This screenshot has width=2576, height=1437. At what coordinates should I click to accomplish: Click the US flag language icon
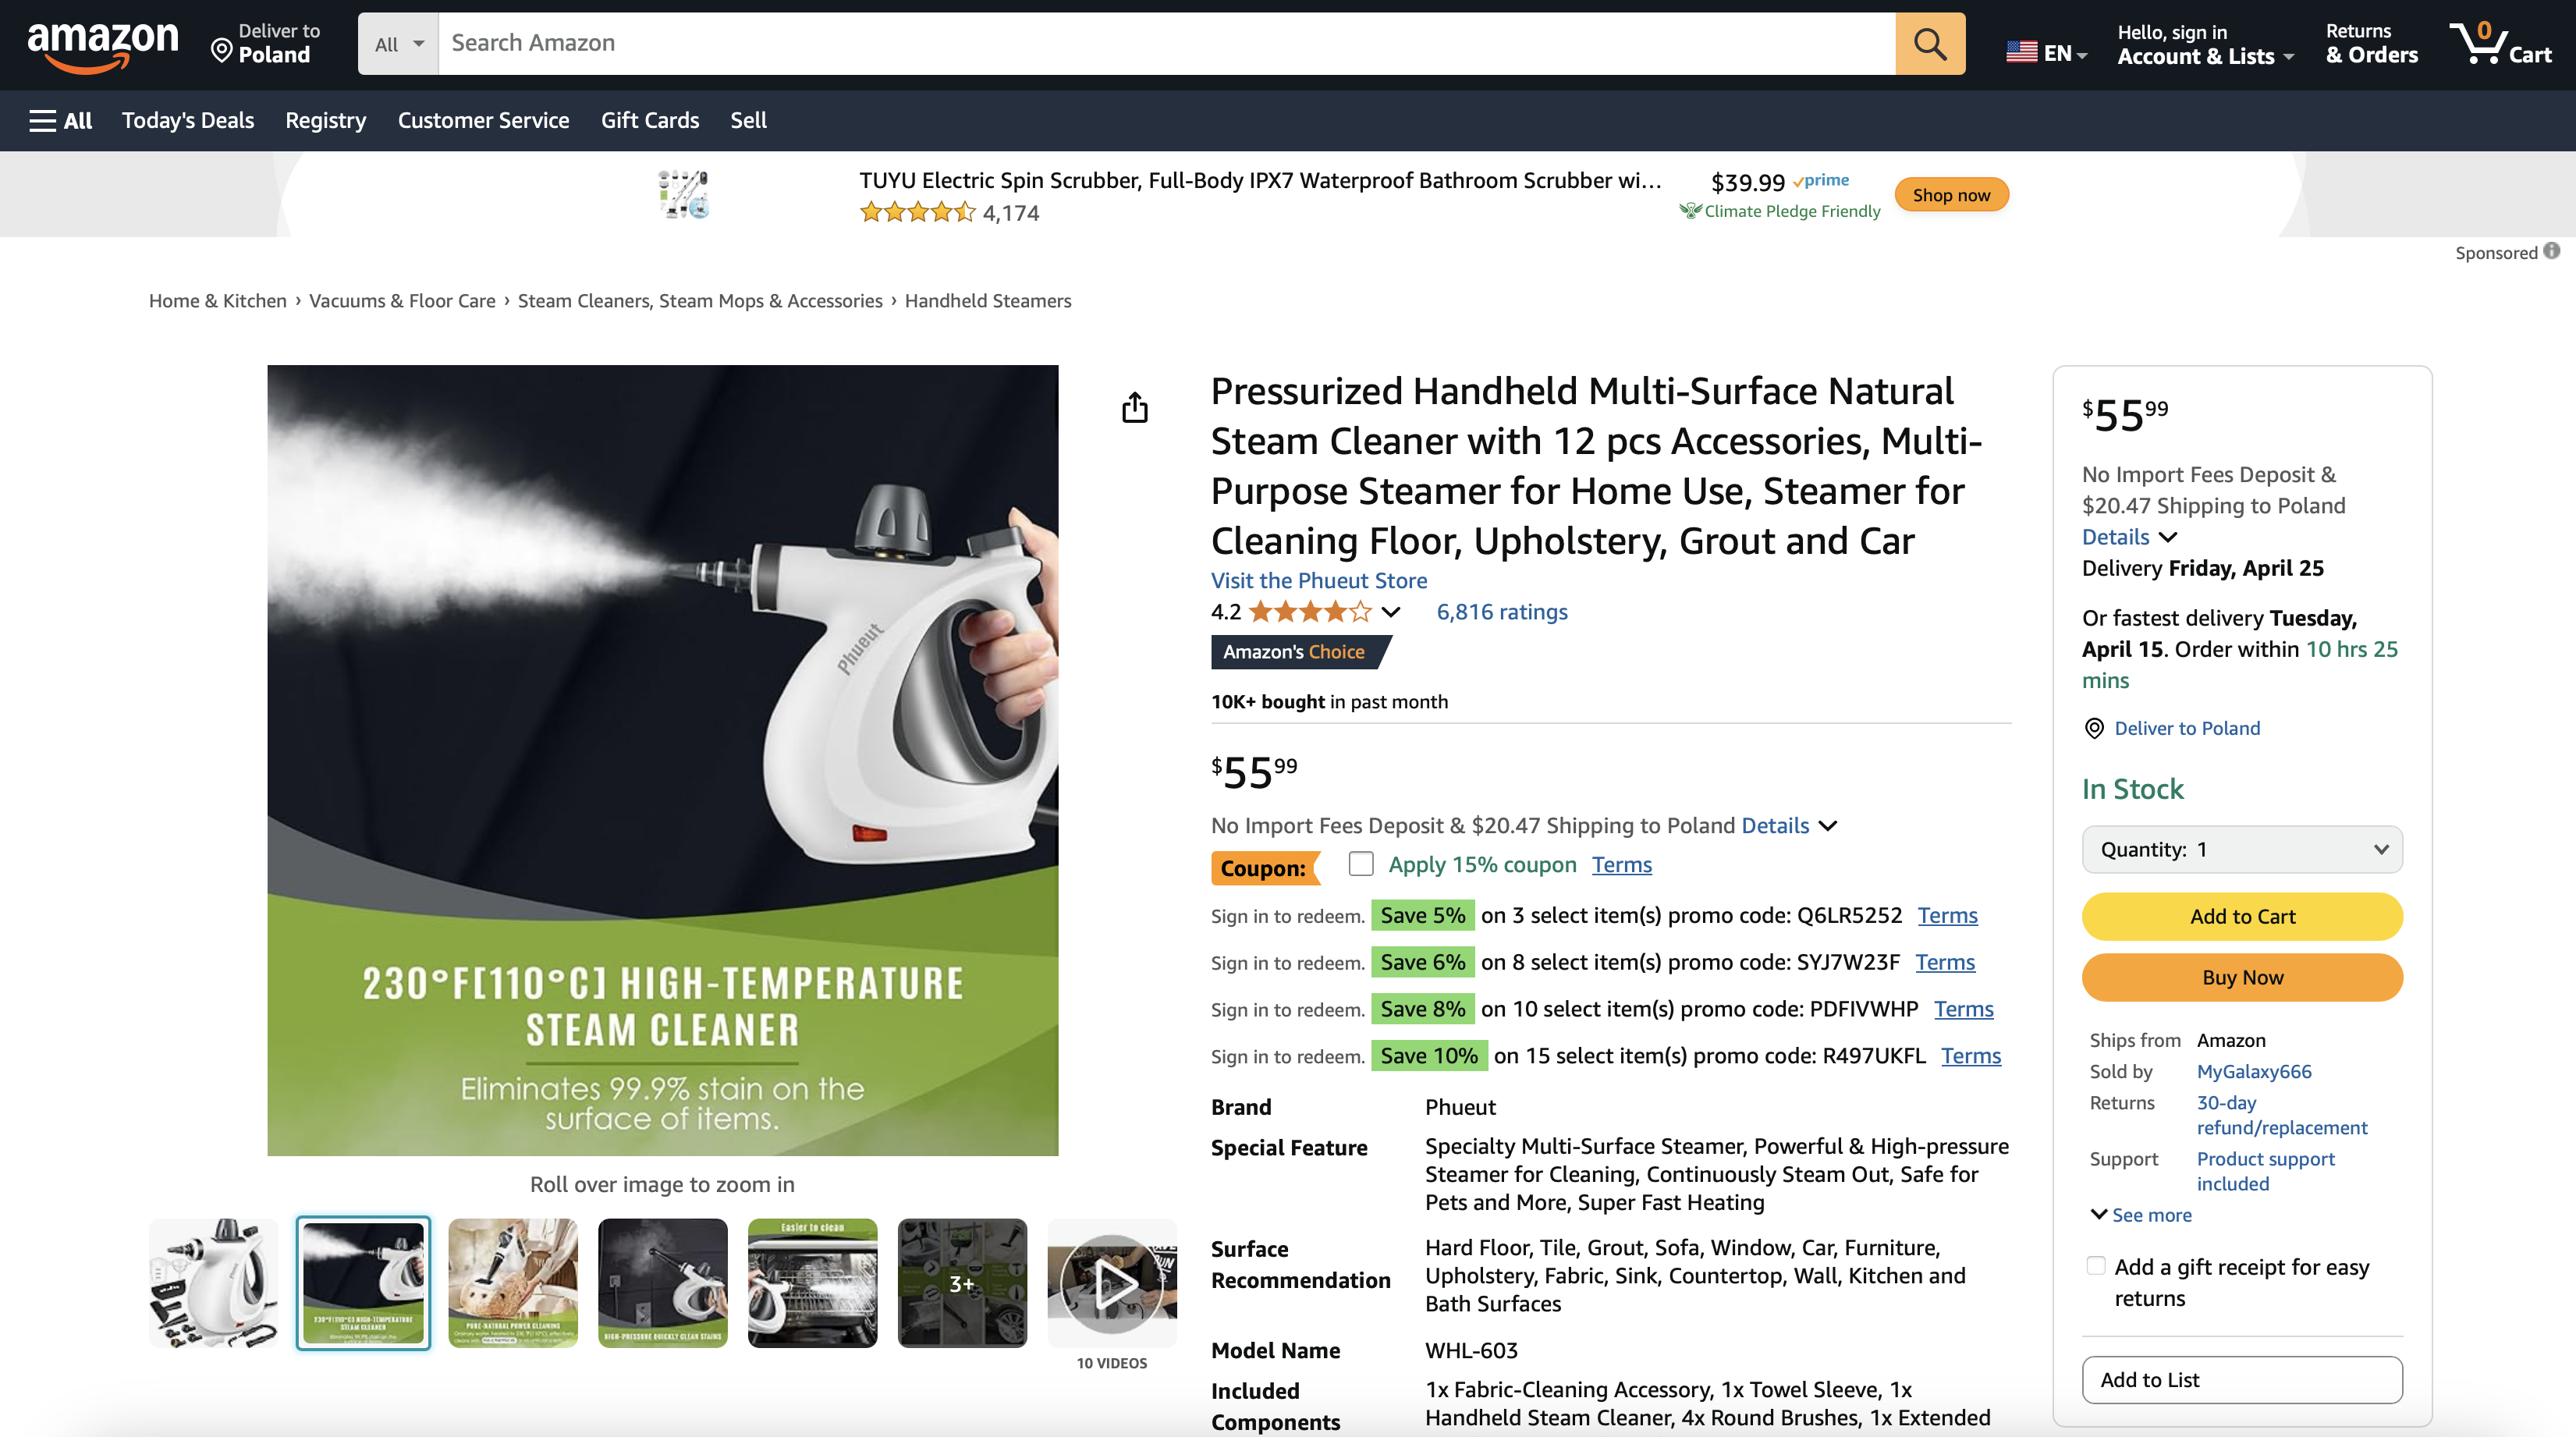(x=2022, y=52)
